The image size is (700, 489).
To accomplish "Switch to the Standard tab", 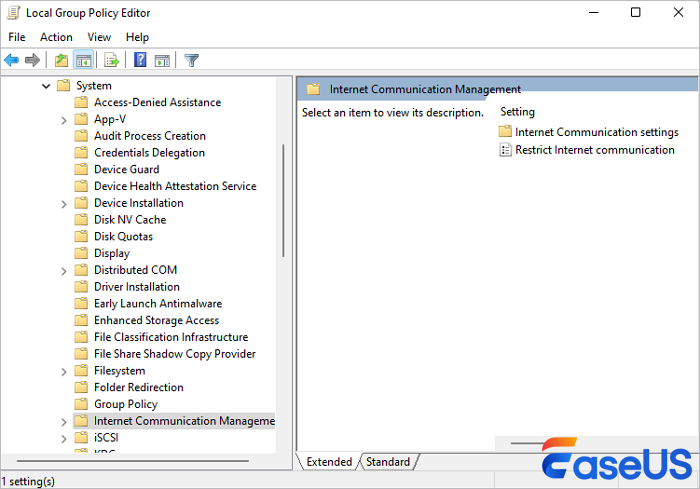I will (388, 462).
